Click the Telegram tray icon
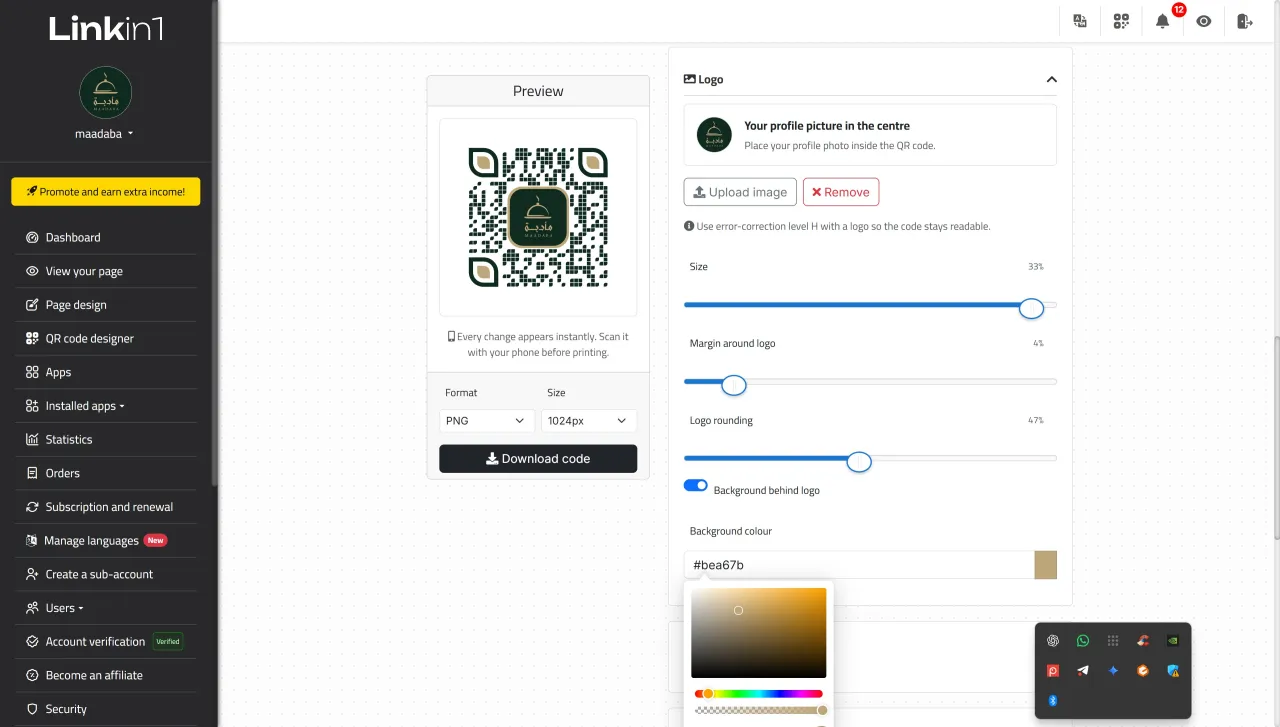Screen dimensions: 1280x727 click(x=1083, y=671)
